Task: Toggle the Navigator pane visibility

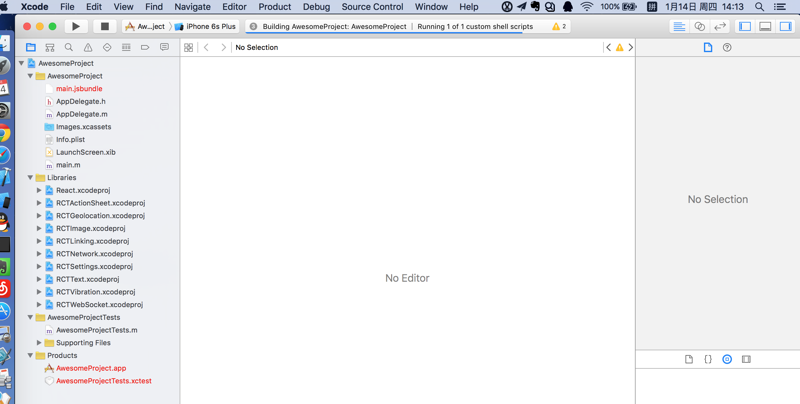Action: coord(745,27)
